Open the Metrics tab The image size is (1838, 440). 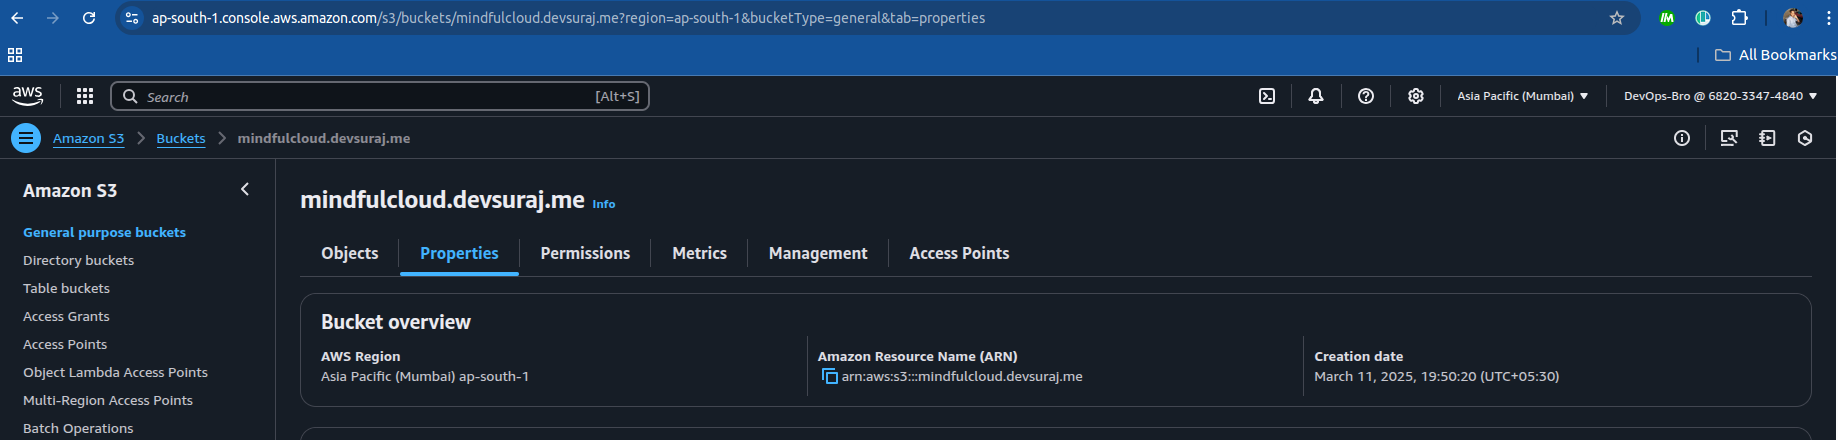pyautogui.click(x=699, y=253)
